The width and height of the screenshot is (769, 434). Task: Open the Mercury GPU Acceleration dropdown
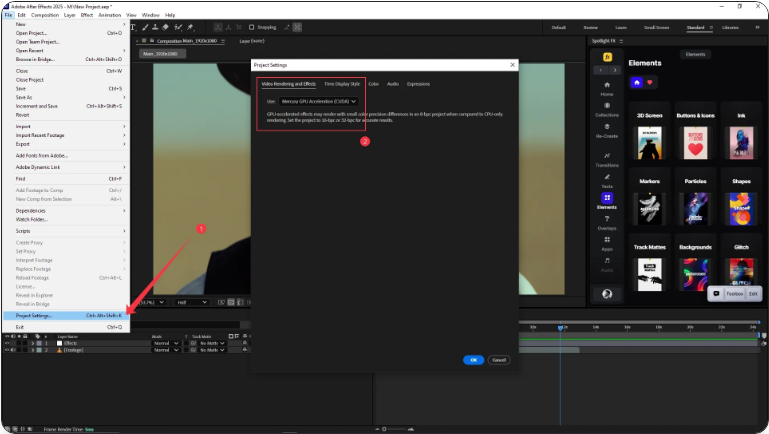point(319,101)
